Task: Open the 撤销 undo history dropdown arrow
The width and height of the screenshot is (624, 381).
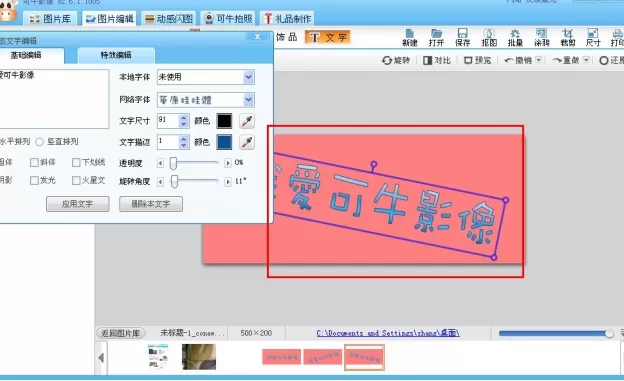Action: coord(538,60)
